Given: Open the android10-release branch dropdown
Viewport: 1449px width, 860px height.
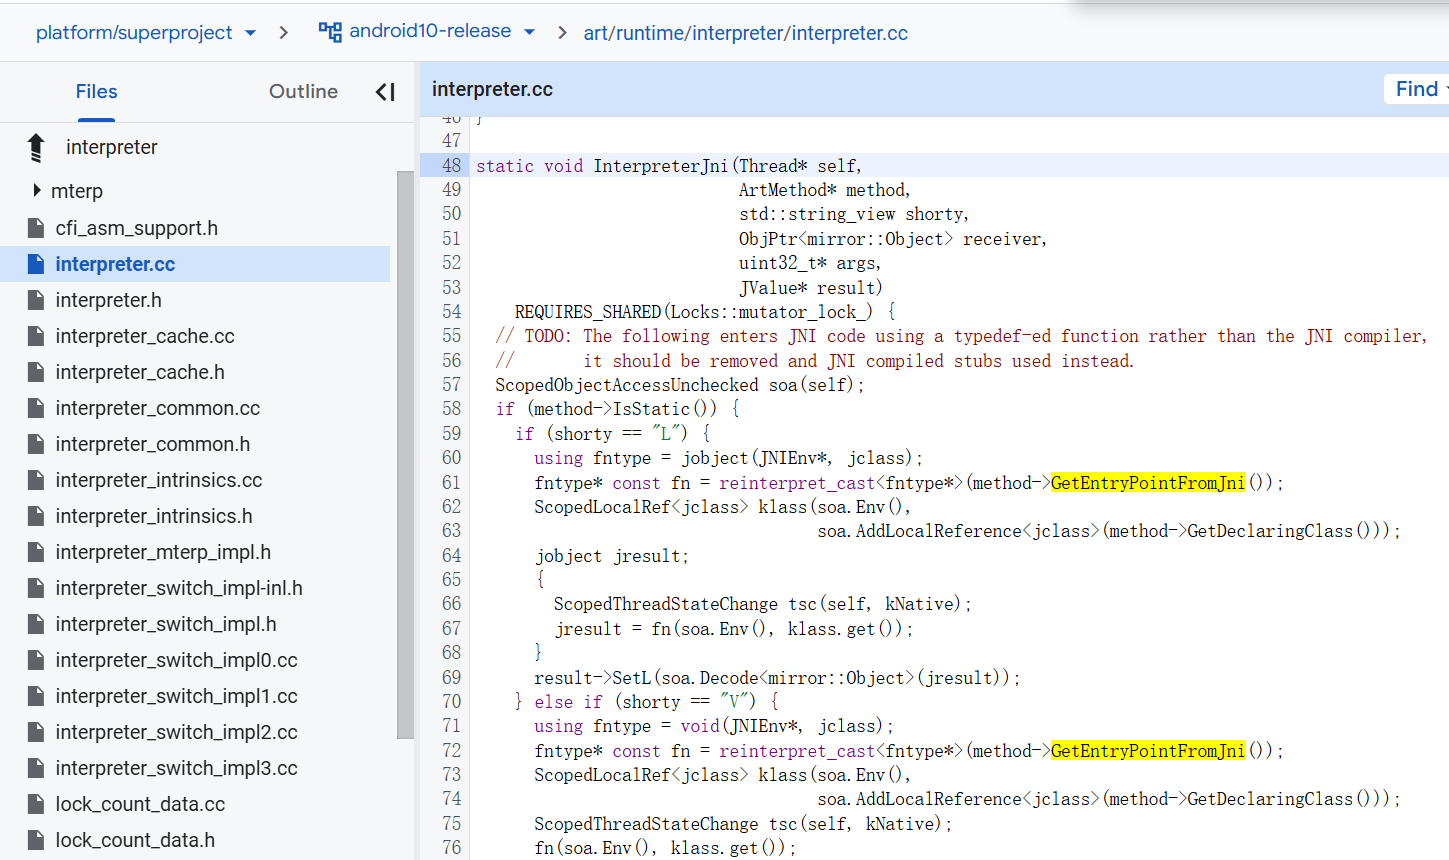Looking at the screenshot, I should point(441,31).
